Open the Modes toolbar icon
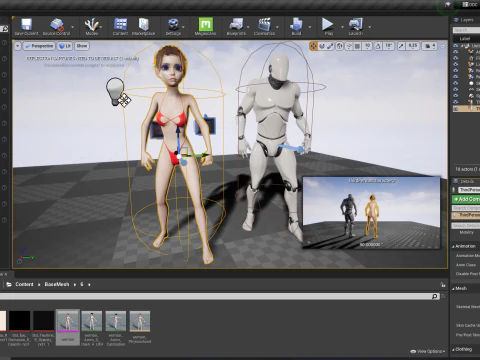The width and height of the screenshot is (480, 360). click(x=91, y=27)
